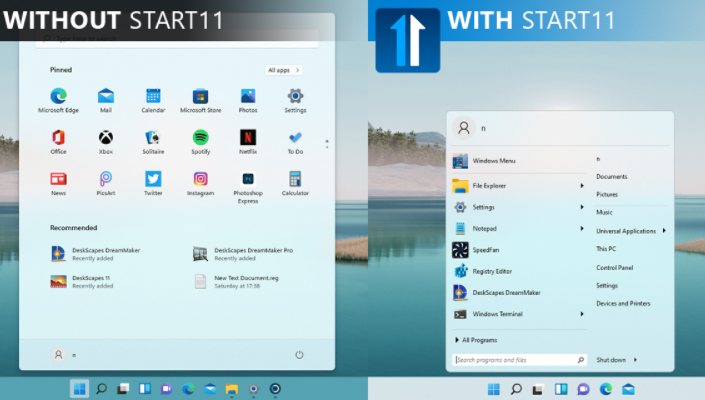Open New Text Document.reg recommended file

click(x=236, y=281)
